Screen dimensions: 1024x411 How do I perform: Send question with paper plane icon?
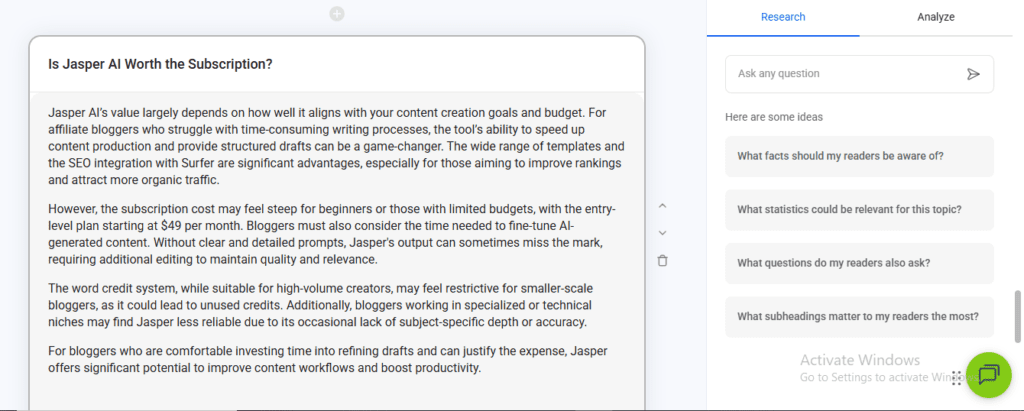pos(973,74)
